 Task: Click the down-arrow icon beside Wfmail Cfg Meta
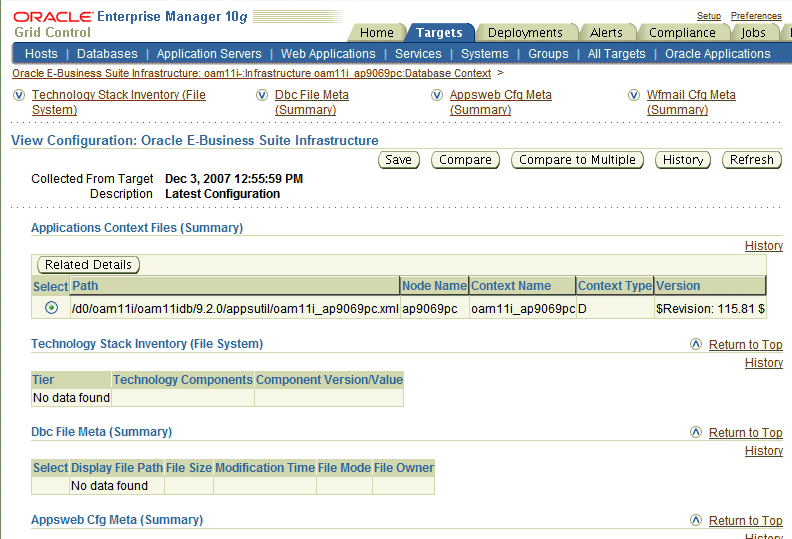[x=634, y=95]
